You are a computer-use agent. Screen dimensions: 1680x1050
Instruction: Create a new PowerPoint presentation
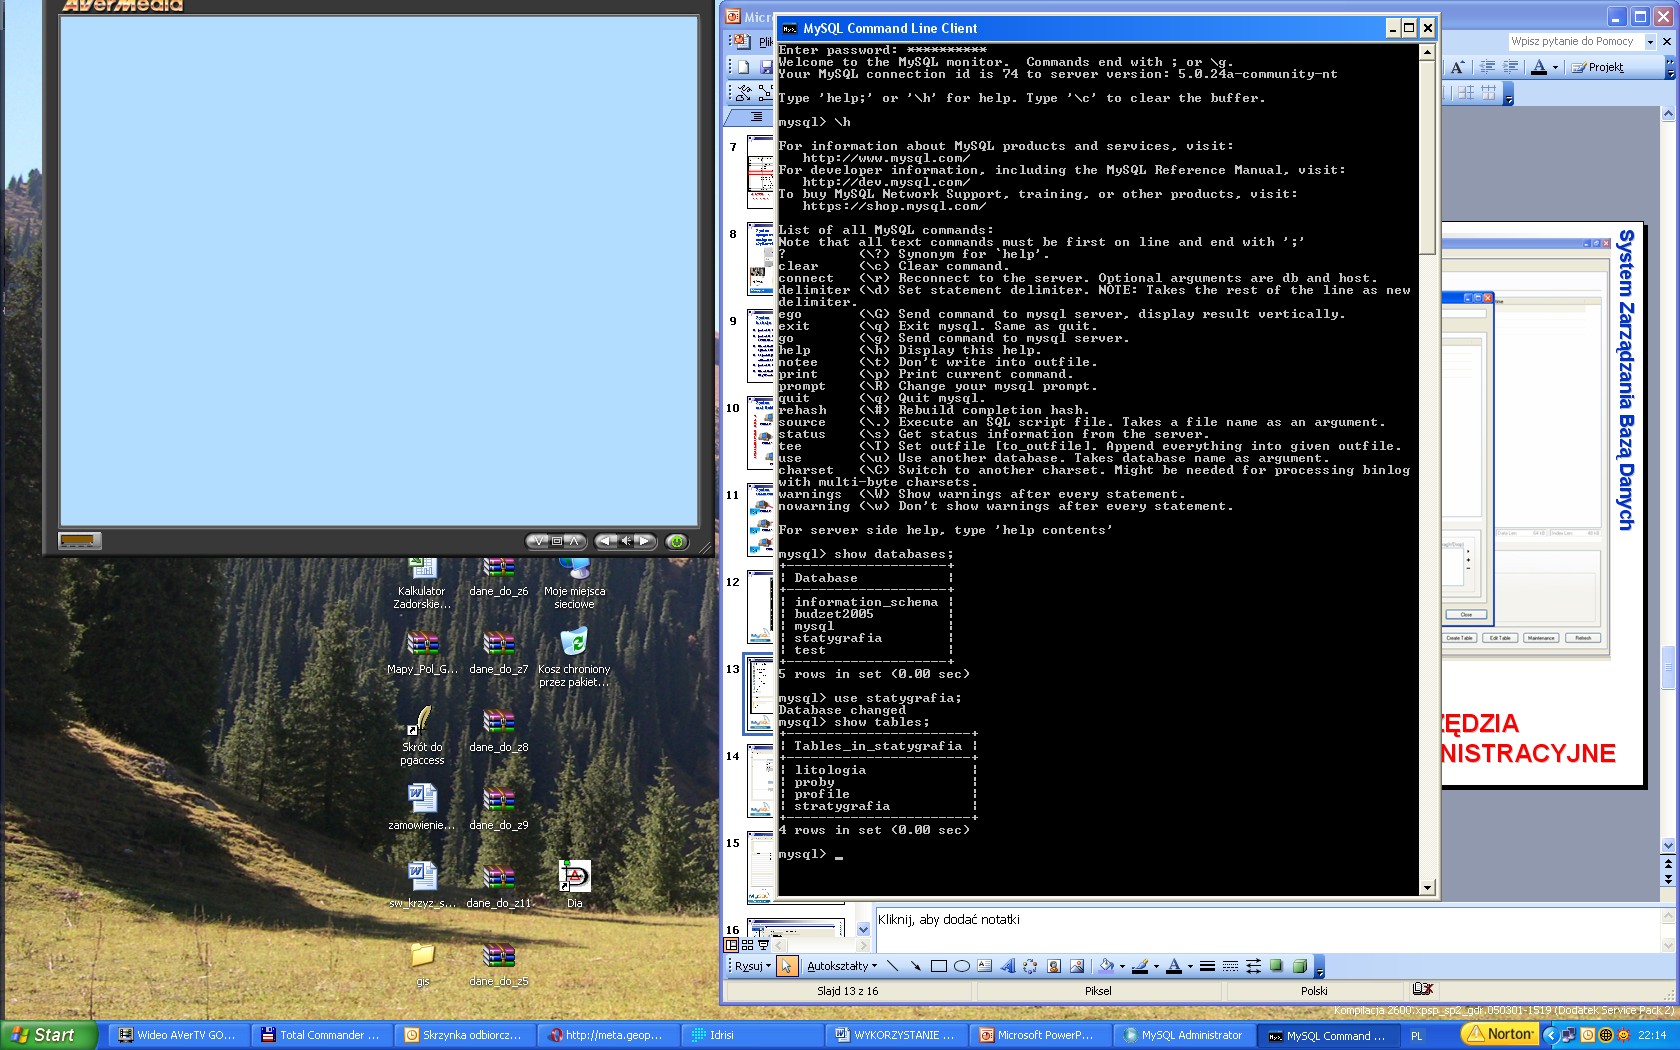743,67
